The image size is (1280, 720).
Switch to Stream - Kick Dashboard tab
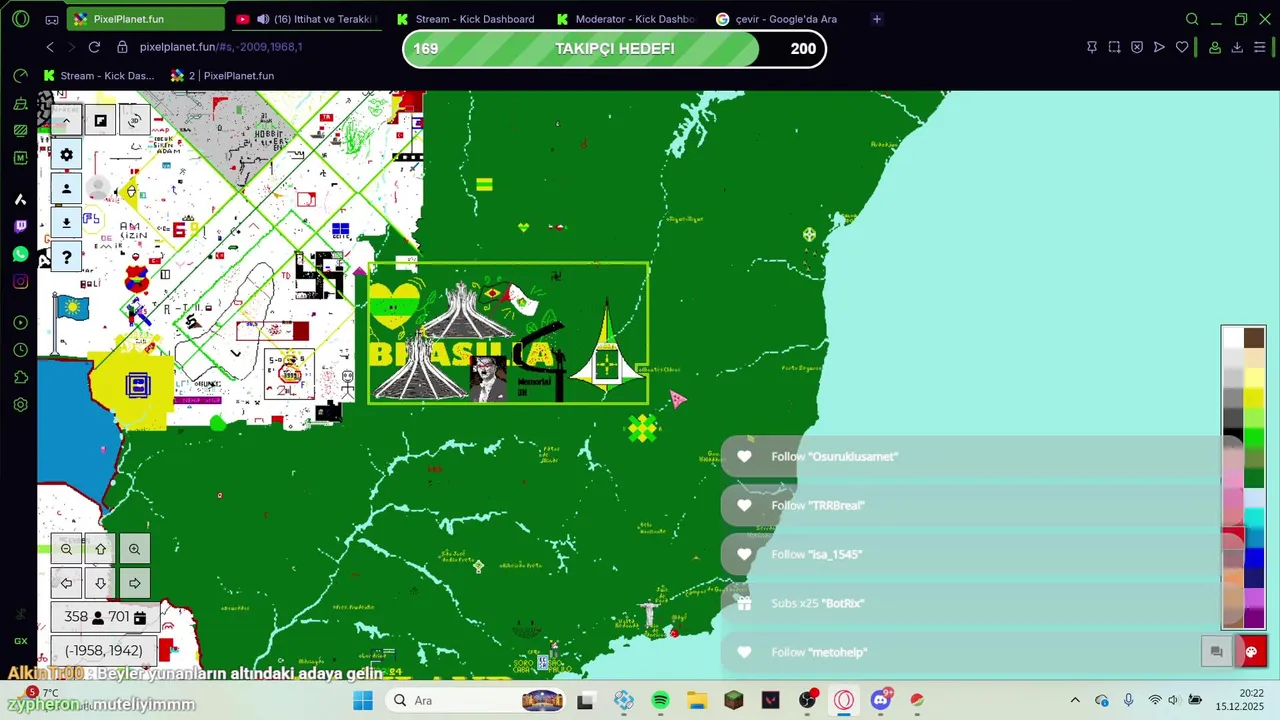[x=465, y=19]
